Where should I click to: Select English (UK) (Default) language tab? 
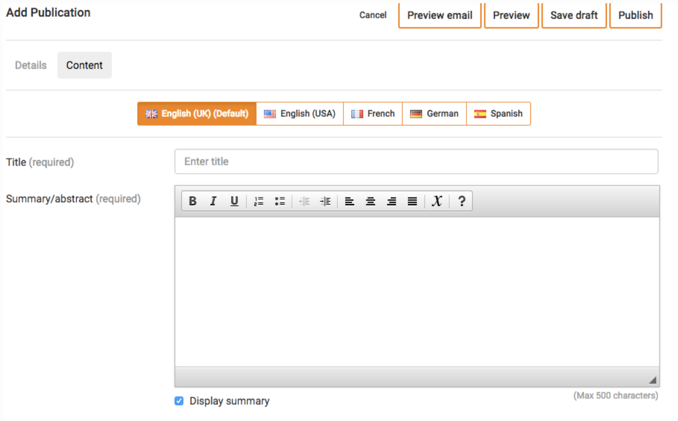point(197,114)
